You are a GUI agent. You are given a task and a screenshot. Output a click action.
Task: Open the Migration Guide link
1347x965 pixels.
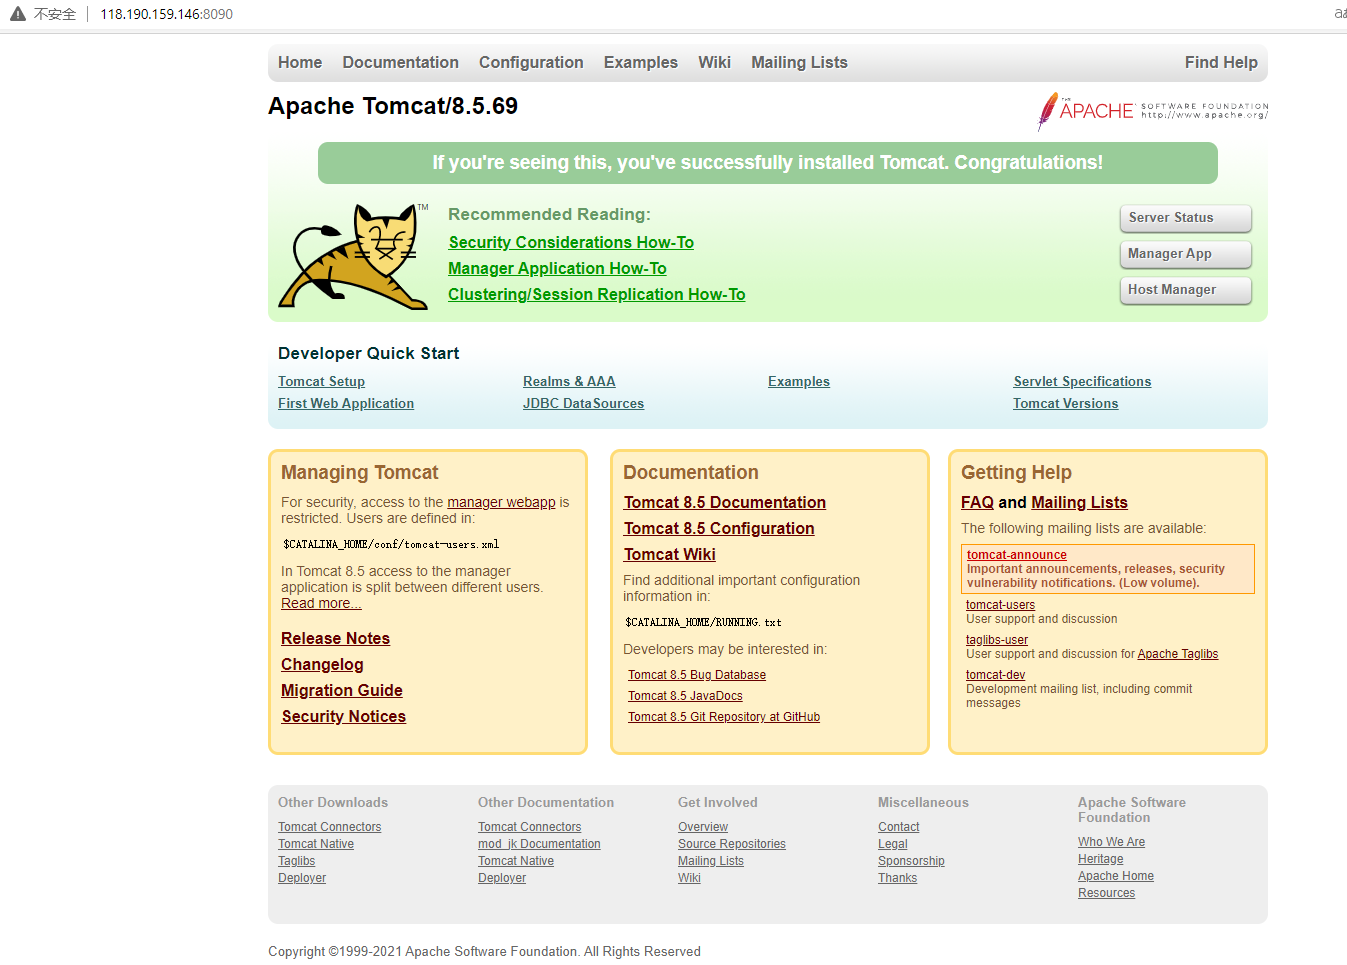click(x=342, y=690)
